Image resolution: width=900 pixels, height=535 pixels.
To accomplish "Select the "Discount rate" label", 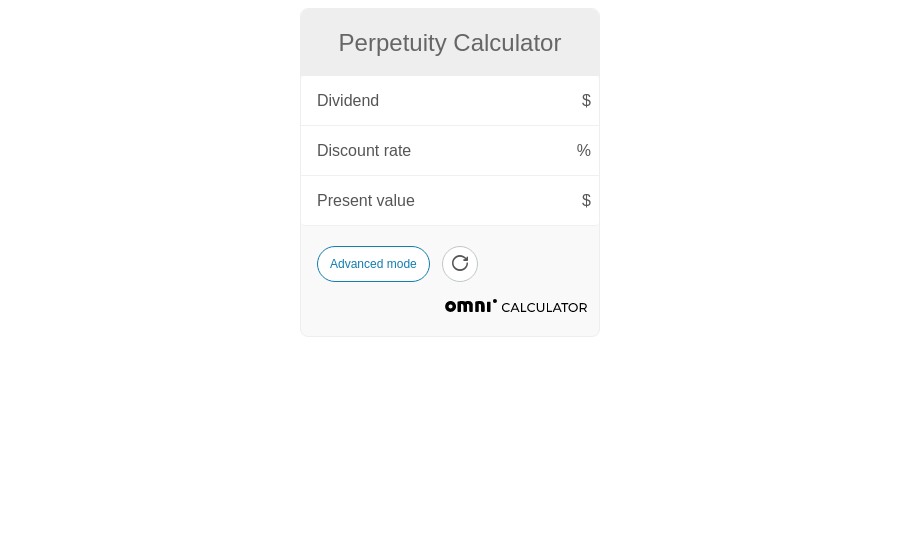I will point(364,151).
